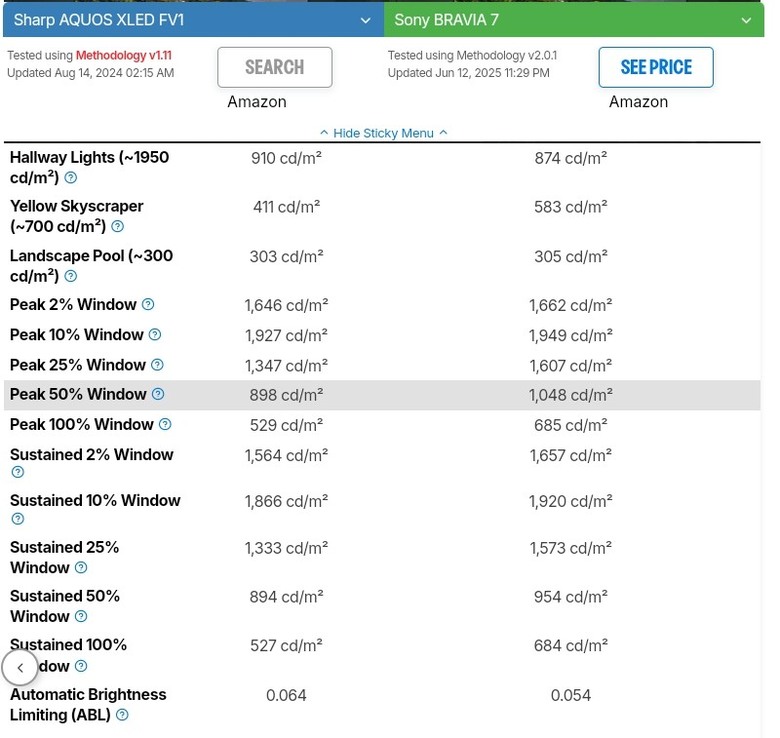Collapse the menu via Hide Sticky Menu
Screen dimensions: 780x738
coord(384,133)
